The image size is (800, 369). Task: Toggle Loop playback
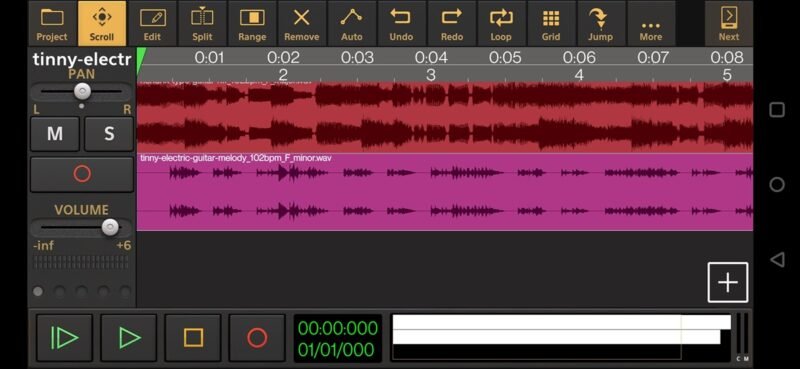pos(501,23)
